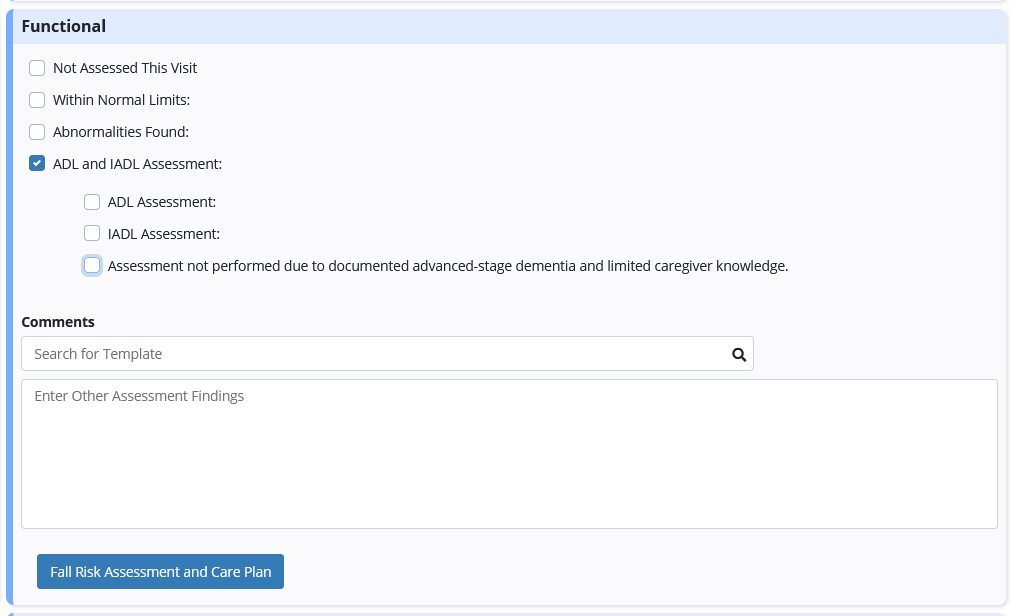Viewport: 1017px width, 616px height.
Task: Click the 'ADL Assessment:' label text
Action: pos(162,202)
